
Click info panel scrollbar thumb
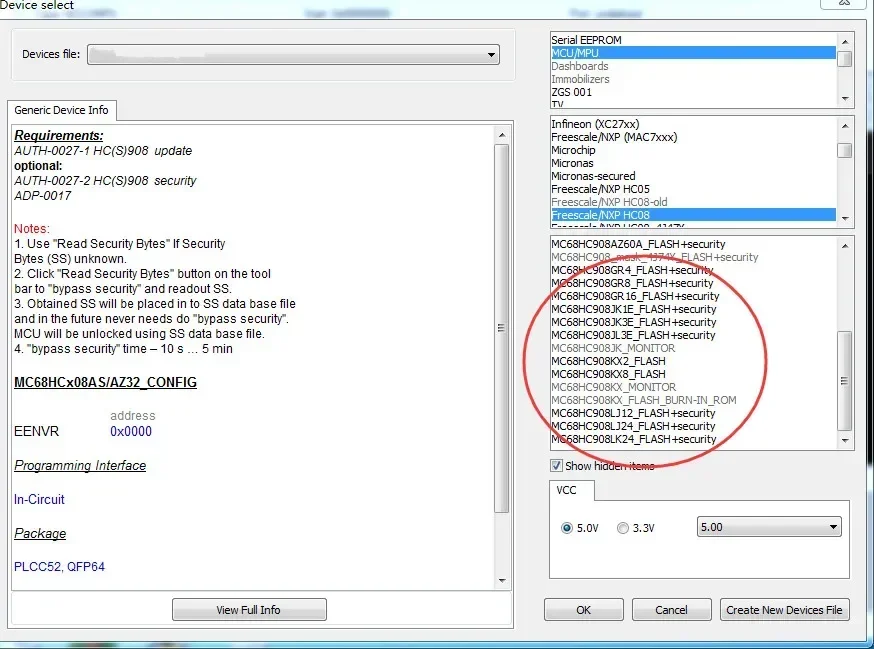tap(502, 328)
